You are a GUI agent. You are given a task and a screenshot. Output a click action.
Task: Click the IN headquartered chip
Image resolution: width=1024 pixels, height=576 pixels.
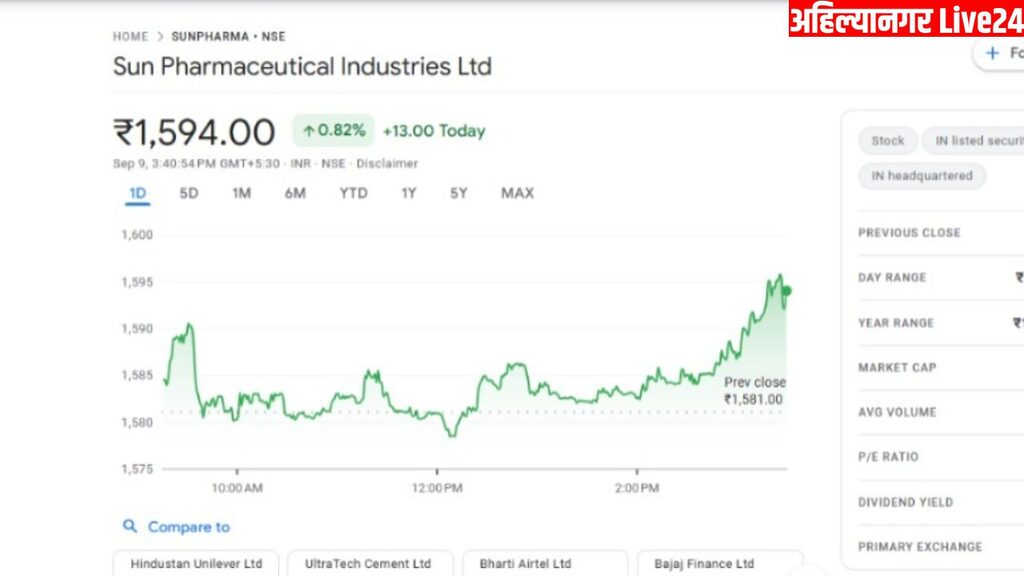pos(921,176)
